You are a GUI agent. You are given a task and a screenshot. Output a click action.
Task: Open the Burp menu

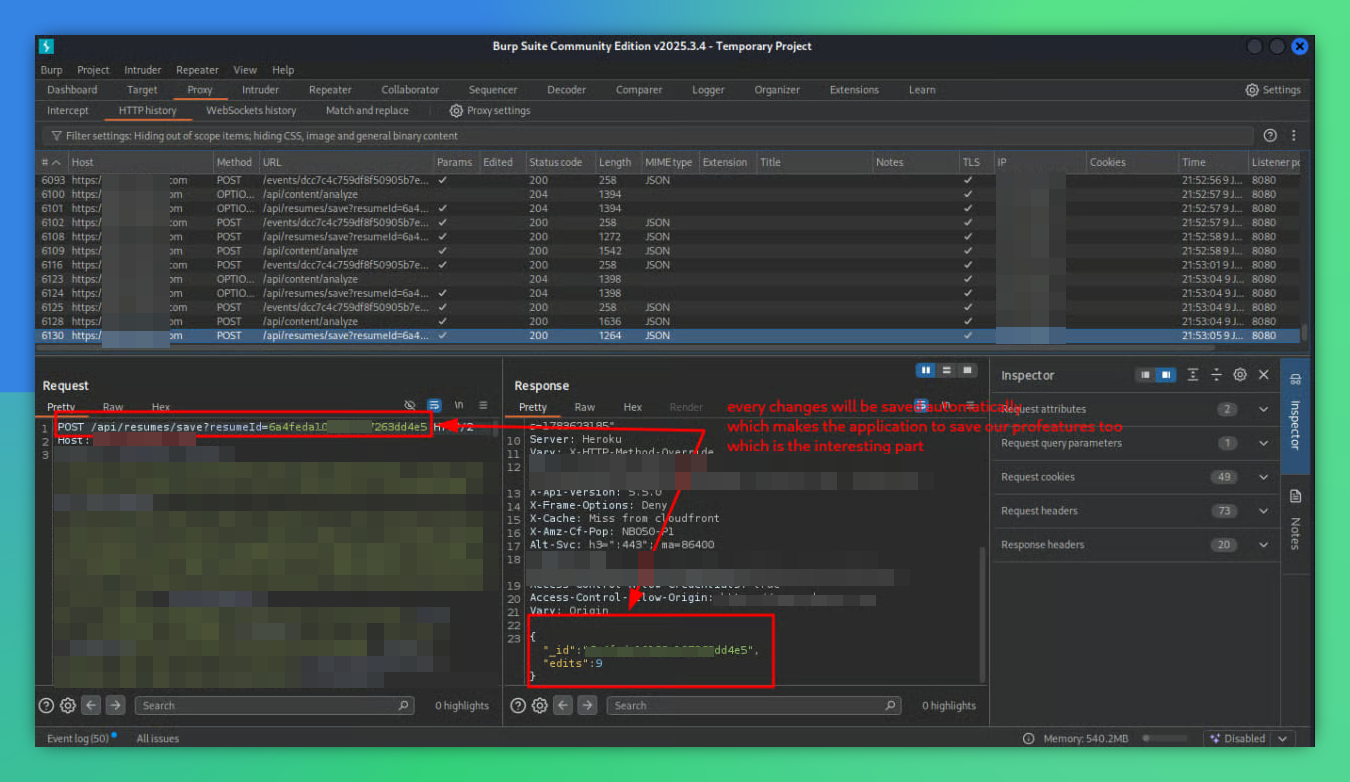click(51, 70)
